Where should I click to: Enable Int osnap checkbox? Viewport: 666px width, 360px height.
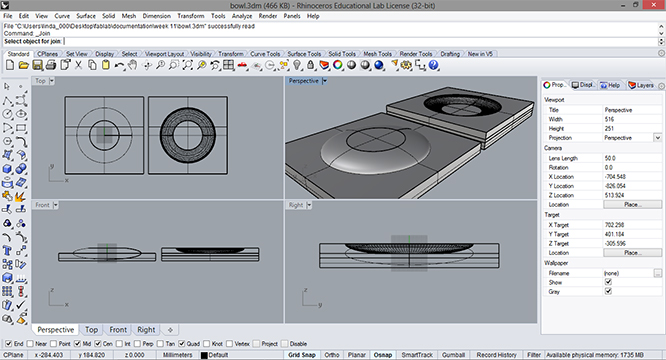click(x=119, y=343)
